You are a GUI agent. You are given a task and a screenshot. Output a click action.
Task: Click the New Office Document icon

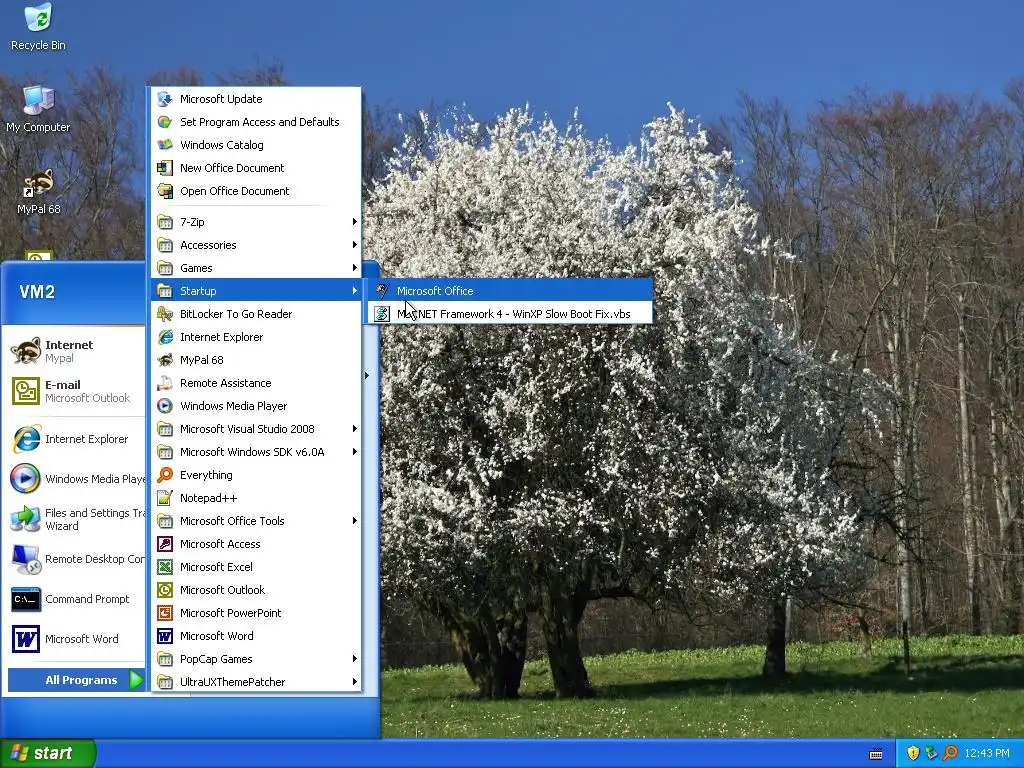click(x=165, y=168)
